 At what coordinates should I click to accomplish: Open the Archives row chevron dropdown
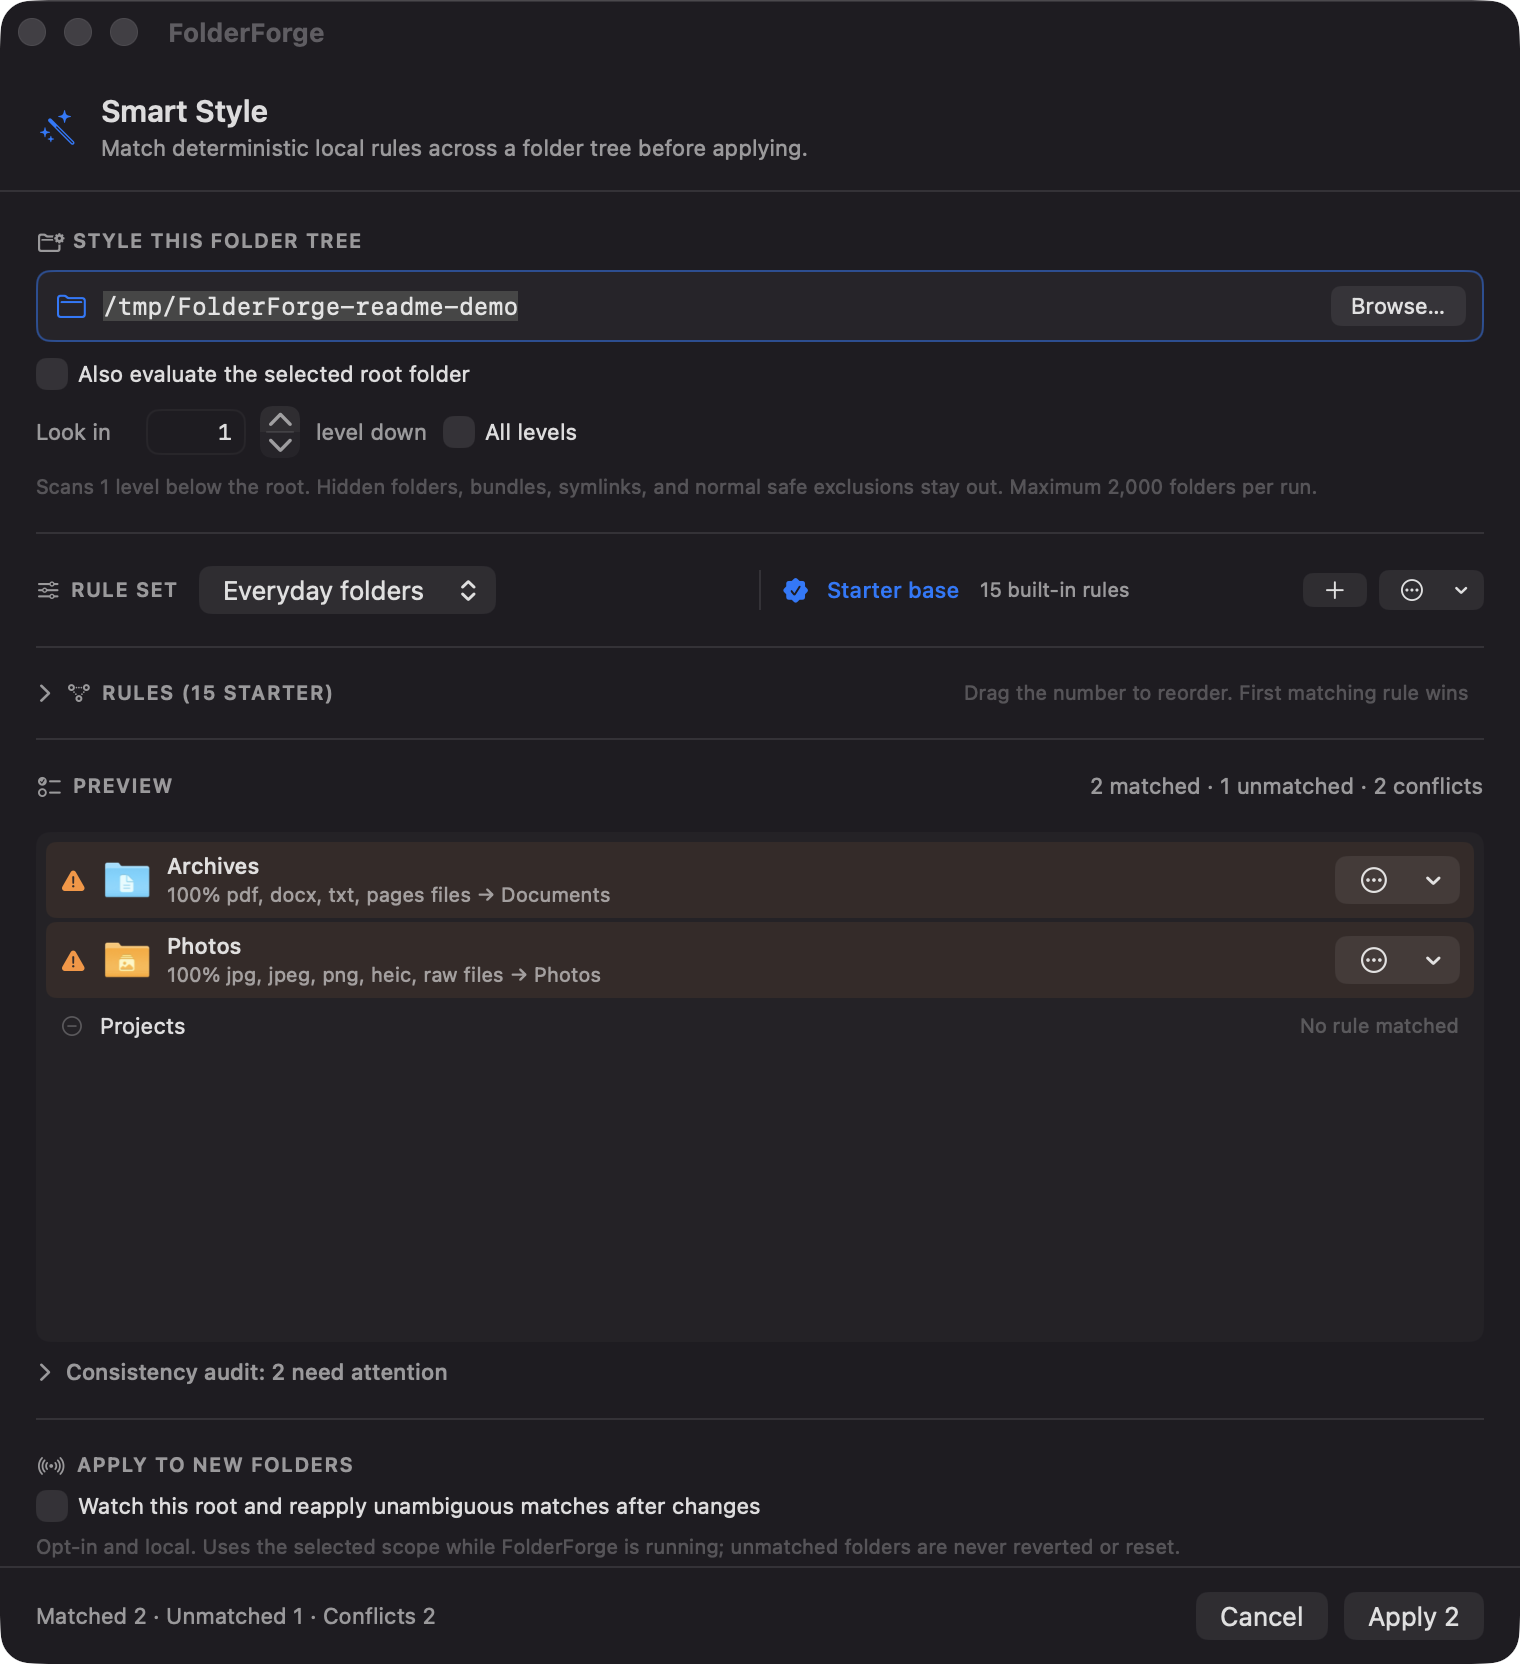1433,880
